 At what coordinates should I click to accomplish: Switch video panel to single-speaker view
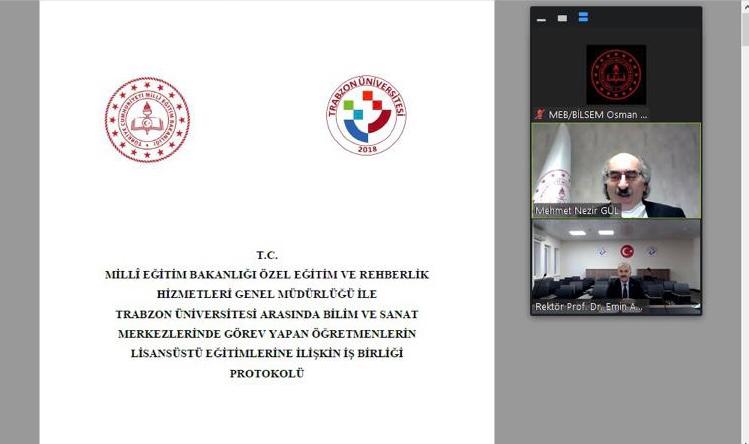click(x=562, y=18)
